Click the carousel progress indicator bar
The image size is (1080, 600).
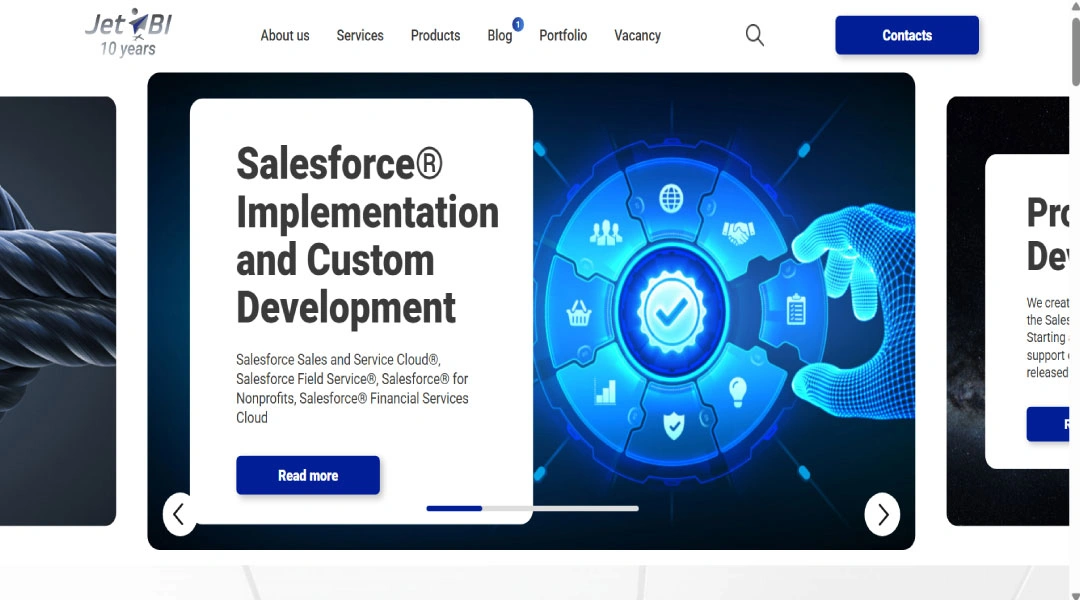[x=532, y=508]
